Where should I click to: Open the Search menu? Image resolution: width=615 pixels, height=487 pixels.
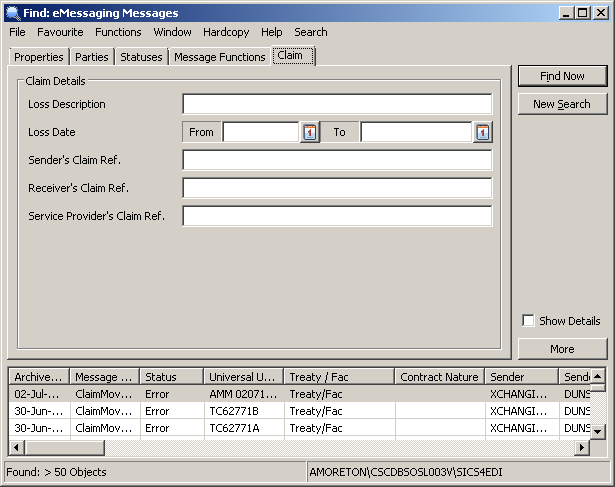pyautogui.click(x=311, y=32)
